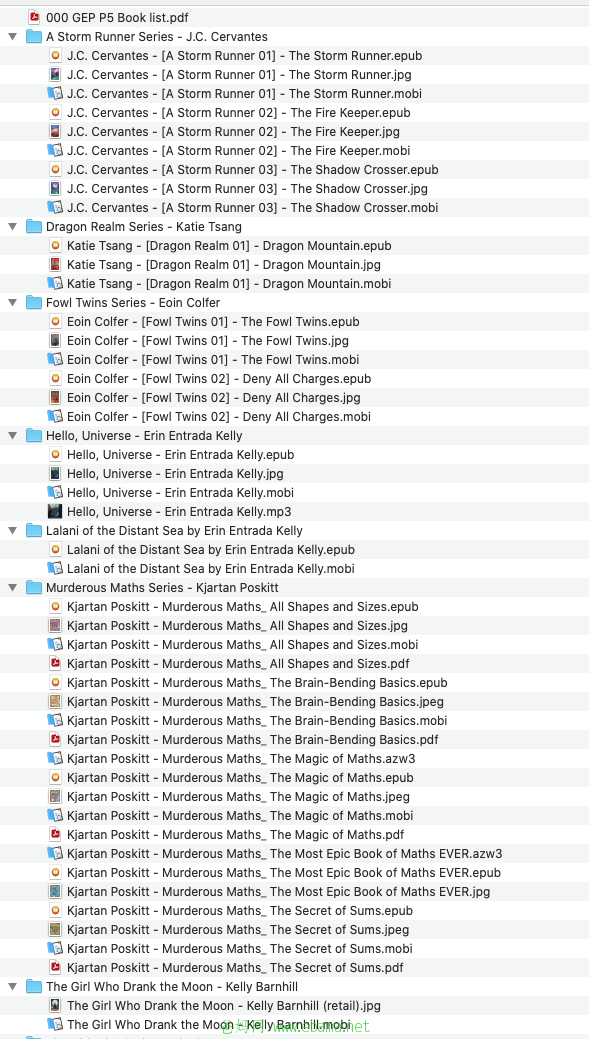
Task: Collapse the Lalani of the Distant Sea folder
Action: 12,531
